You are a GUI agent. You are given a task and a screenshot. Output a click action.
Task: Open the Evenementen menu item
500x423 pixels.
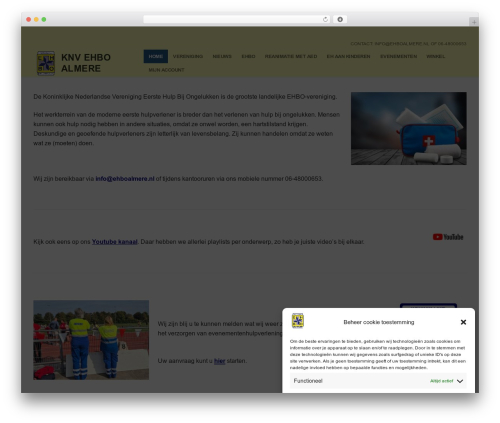[x=398, y=56]
